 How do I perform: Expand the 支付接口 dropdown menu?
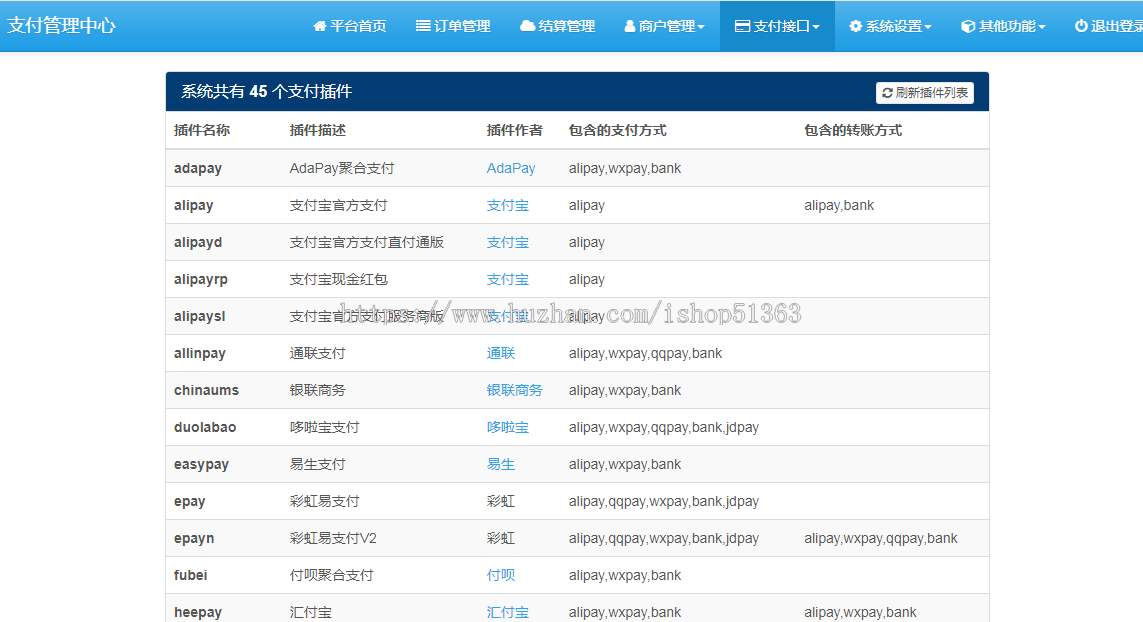click(777, 26)
